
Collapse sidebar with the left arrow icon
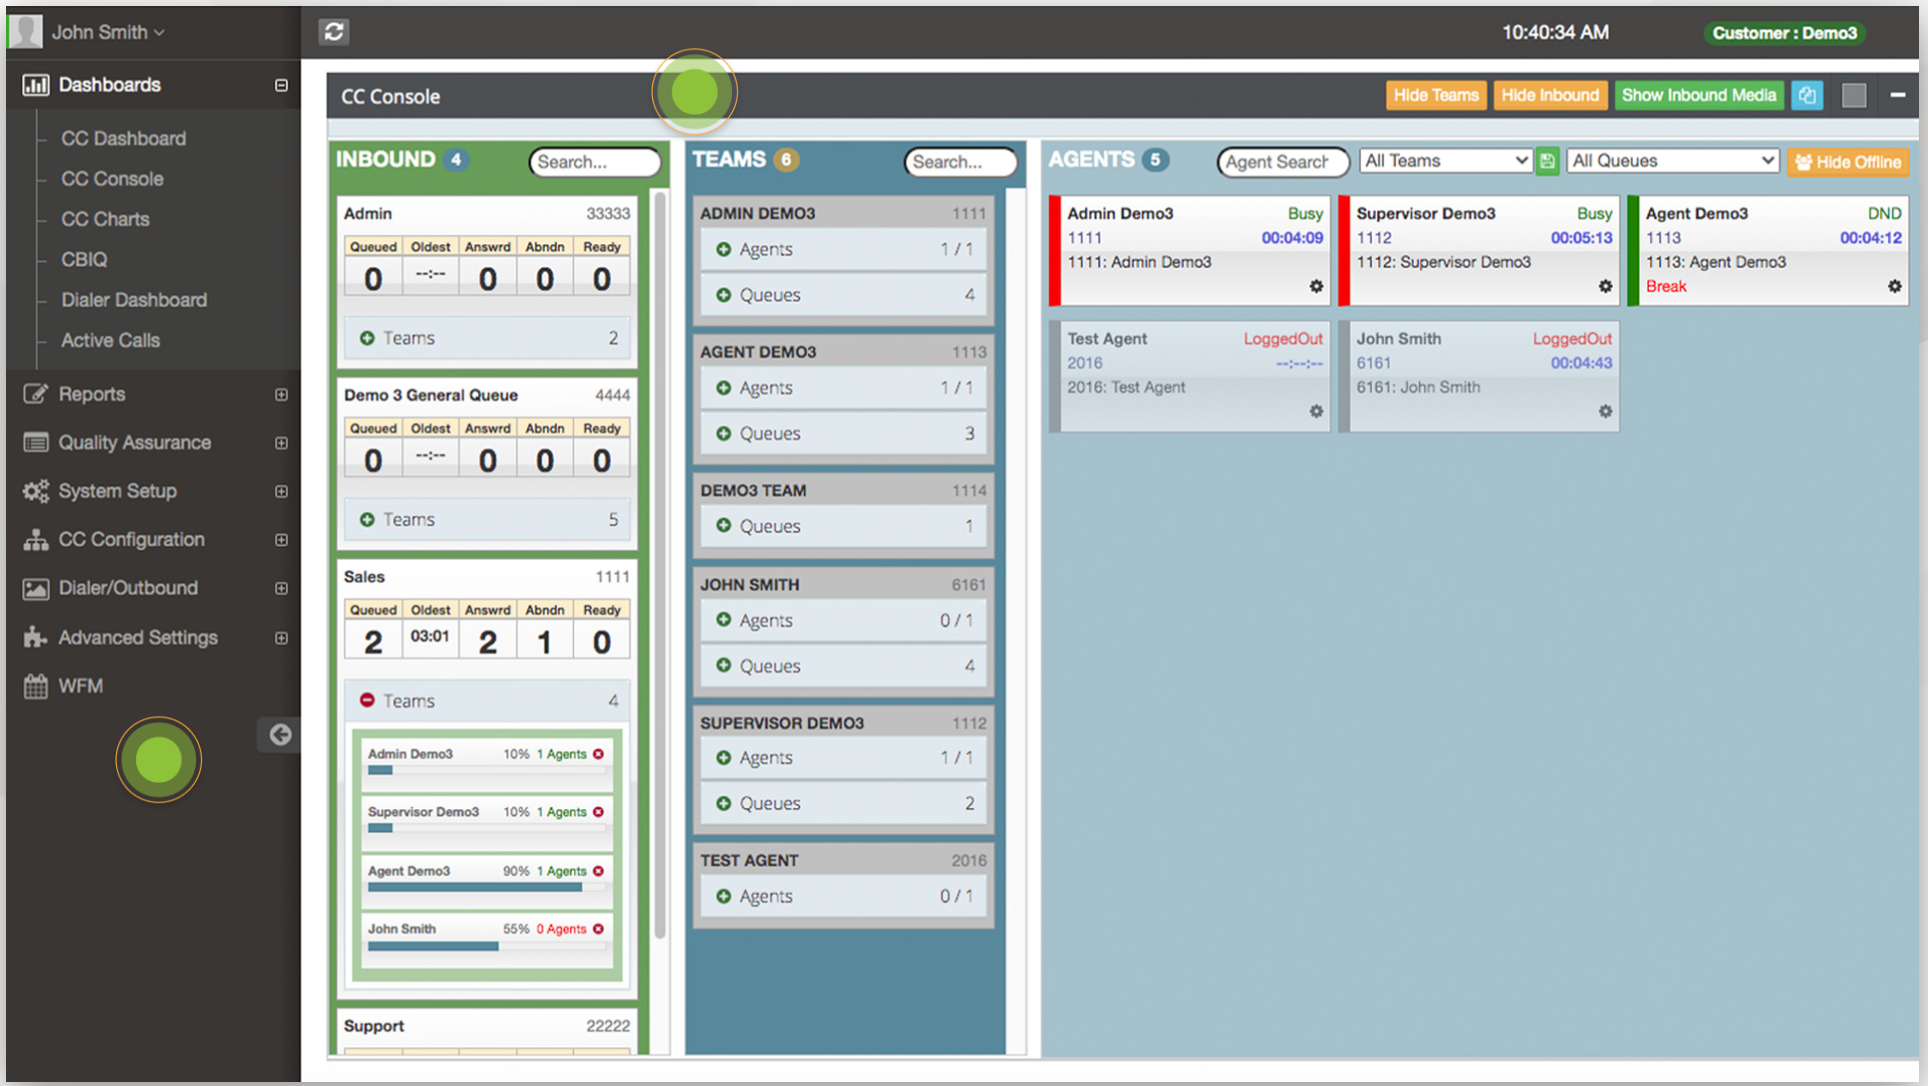(280, 735)
